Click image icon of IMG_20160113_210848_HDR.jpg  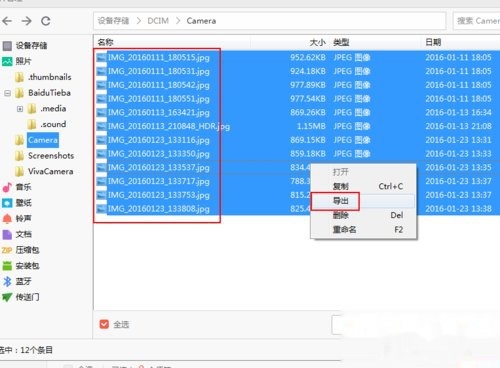pos(101,127)
